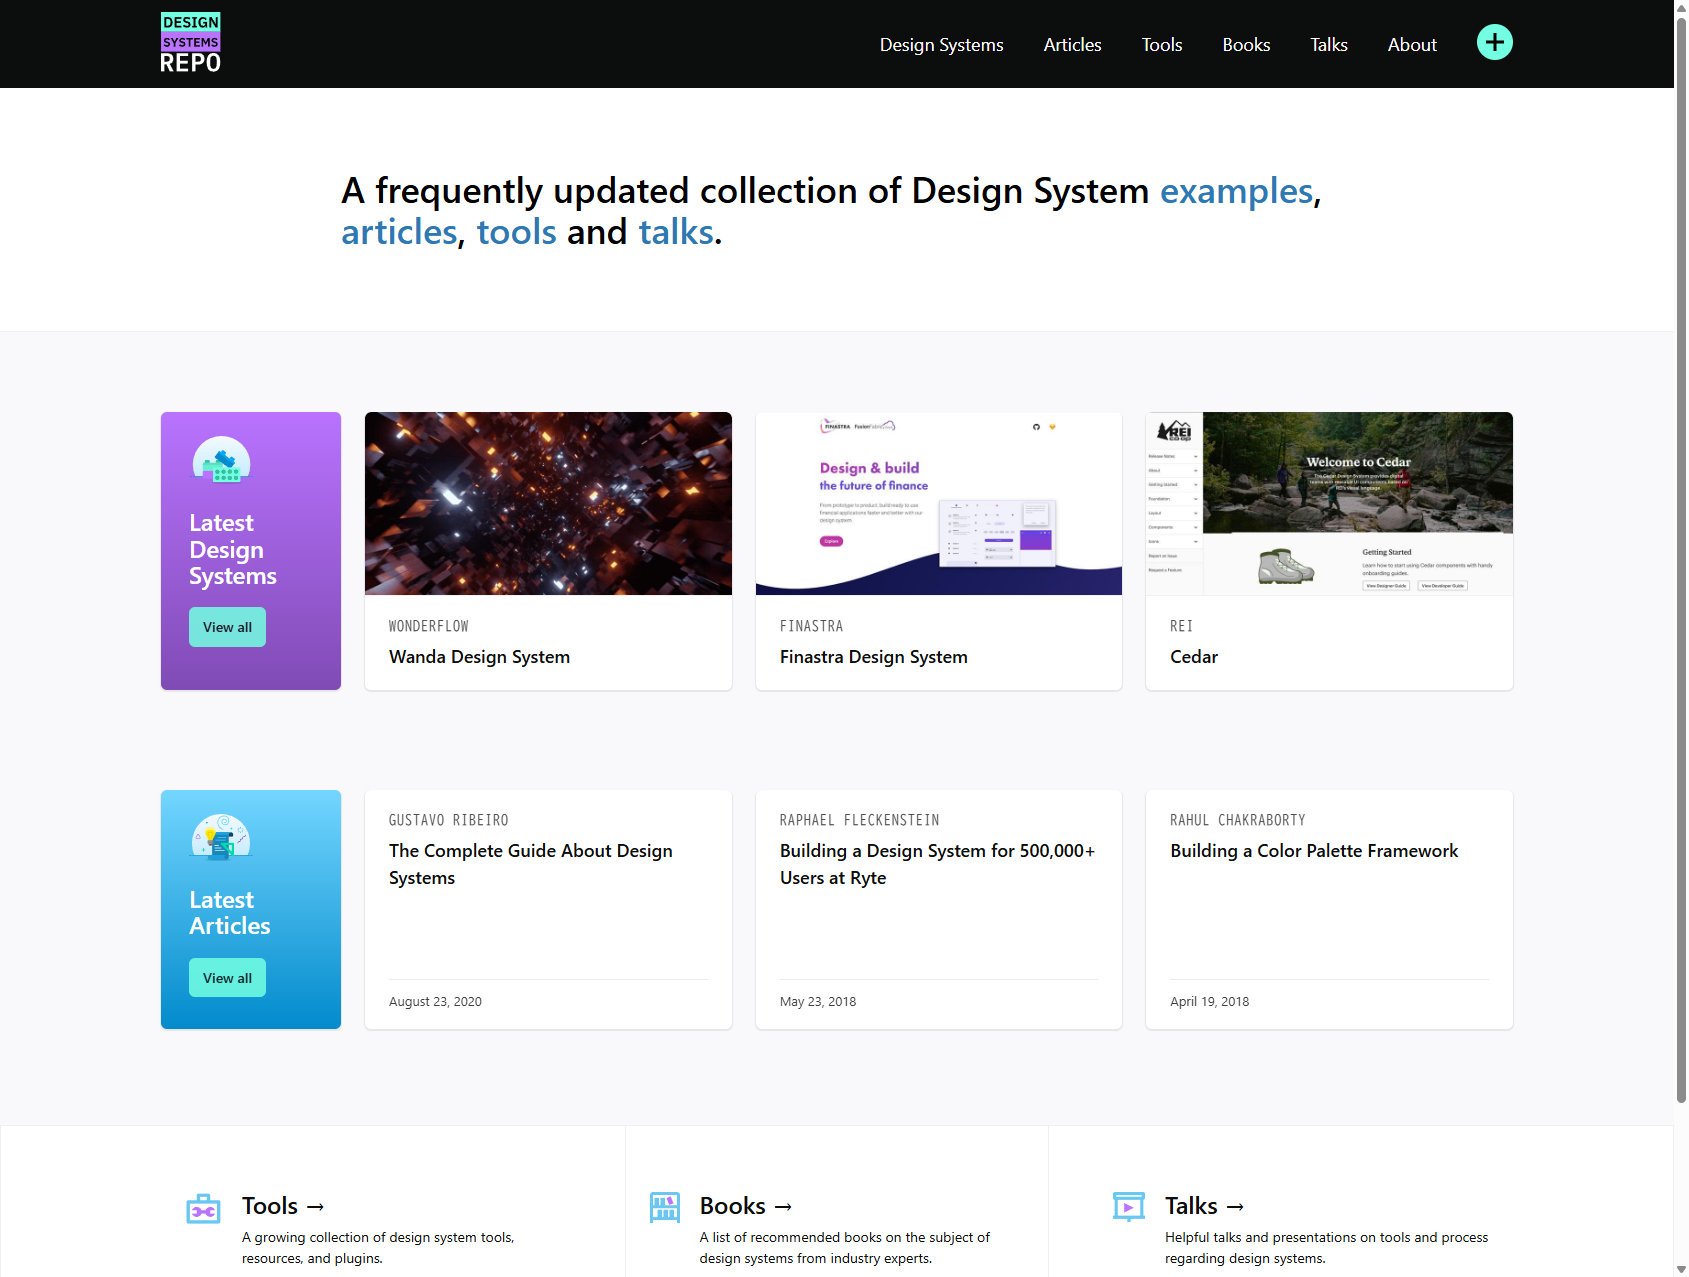The width and height of the screenshot is (1689, 1277).
Task: Click the Design Systems Repo logo
Action: click(x=190, y=42)
